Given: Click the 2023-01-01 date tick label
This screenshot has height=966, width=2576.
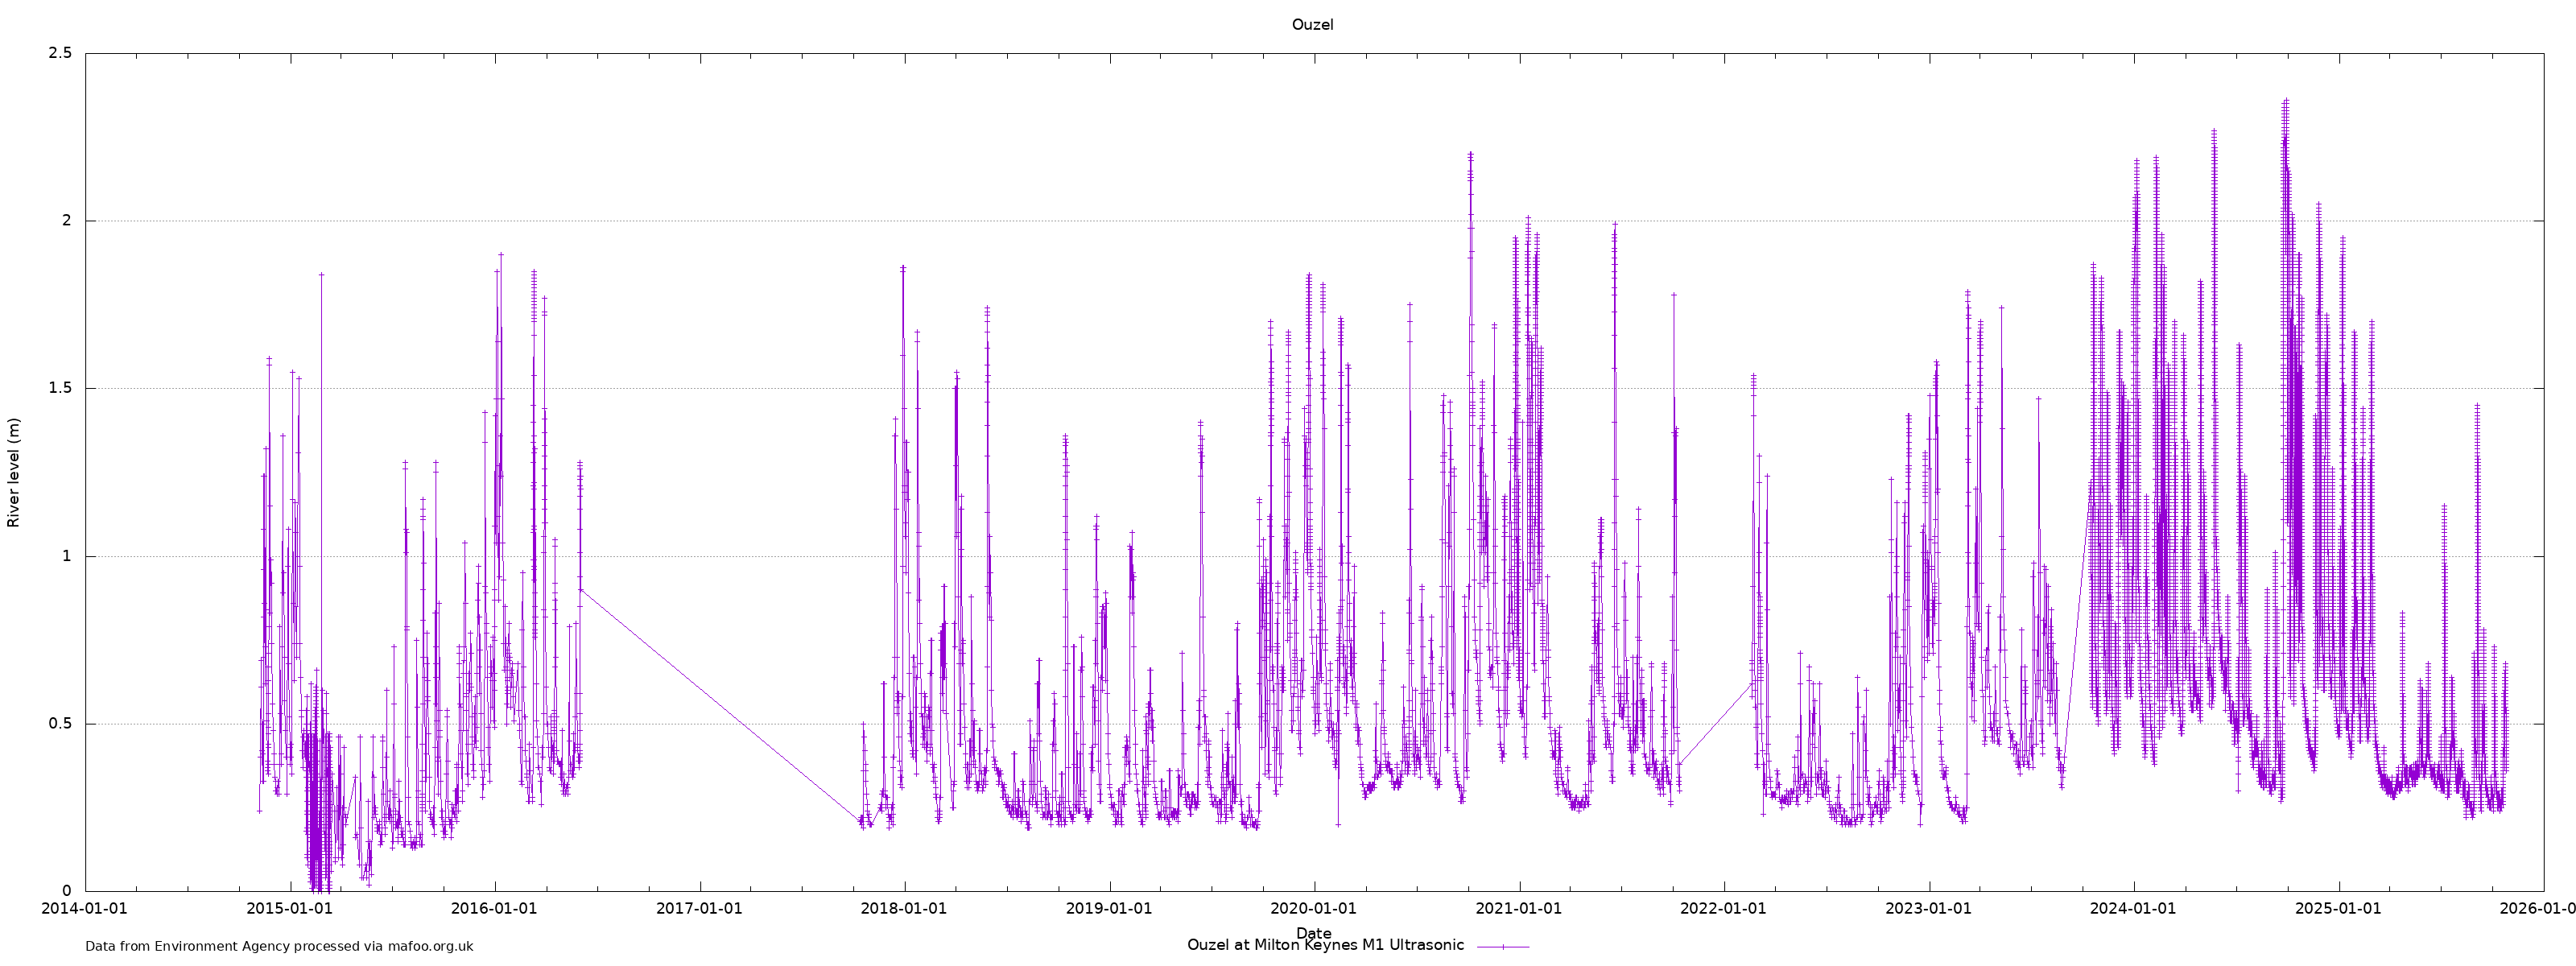Looking at the screenshot, I should [1928, 909].
